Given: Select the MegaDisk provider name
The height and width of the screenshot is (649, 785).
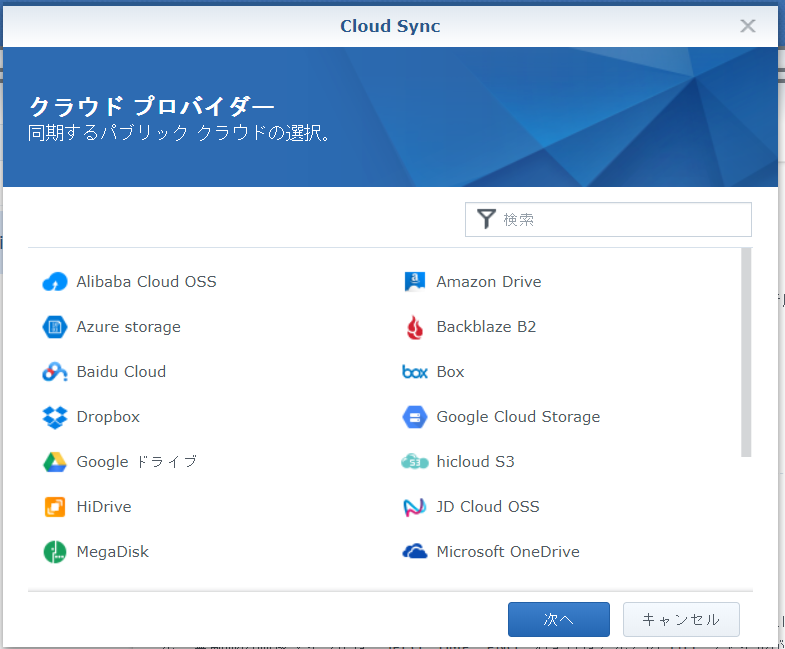Looking at the screenshot, I should (x=113, y=552).
